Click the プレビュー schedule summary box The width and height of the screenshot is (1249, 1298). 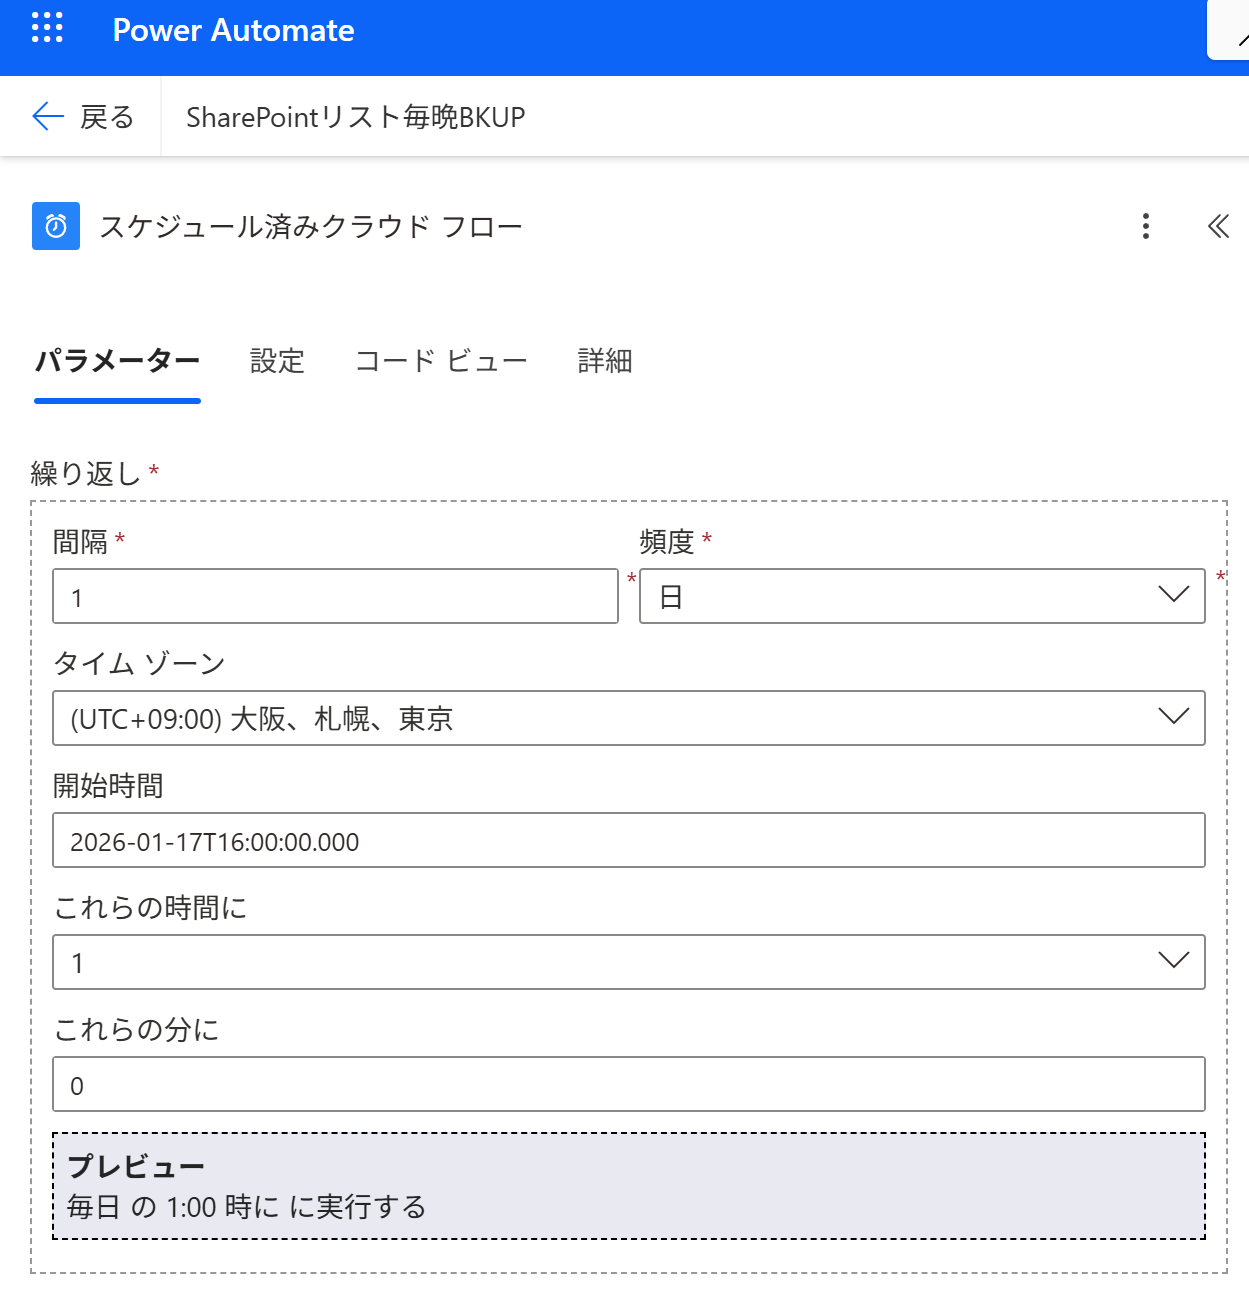(x=628, y=1187)
